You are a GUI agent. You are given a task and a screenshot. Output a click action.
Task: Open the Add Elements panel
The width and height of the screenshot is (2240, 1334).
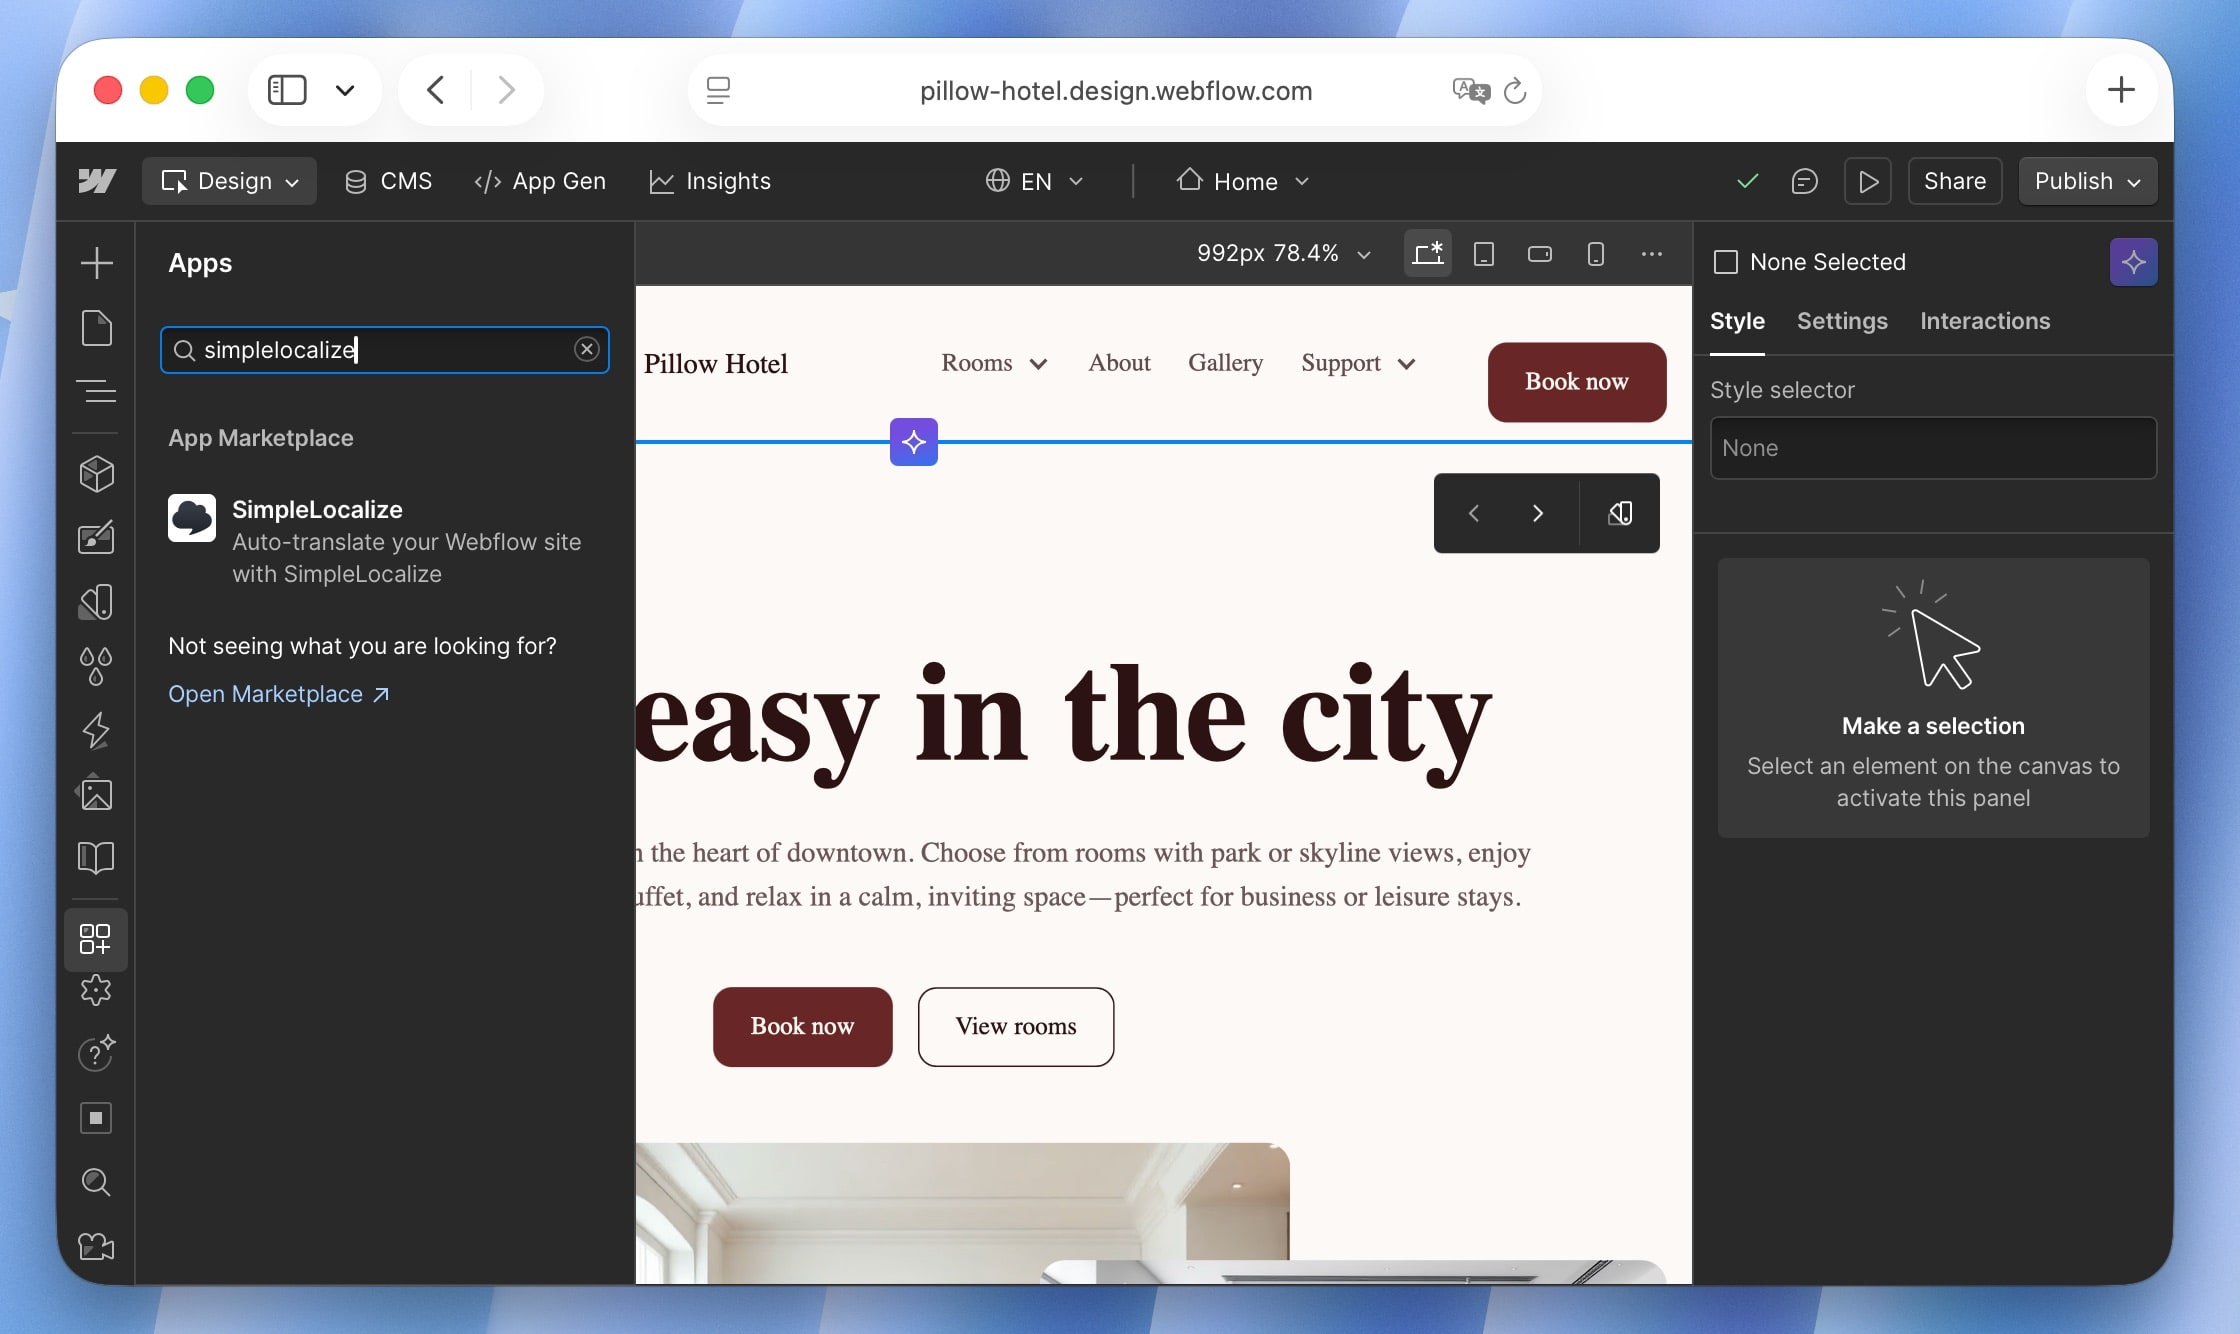click(96, 263)
